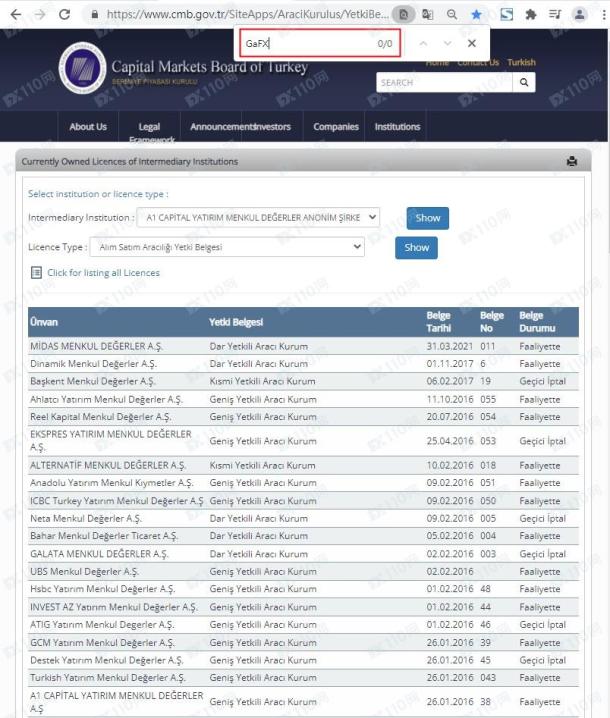Select MİDAS MENKUL DEĞERLER A.Ş. row

(303, 346)
